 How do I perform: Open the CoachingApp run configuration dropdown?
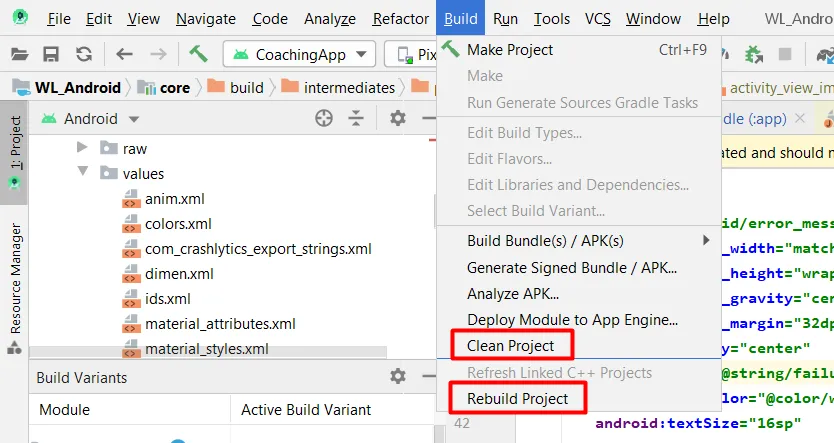[299, 55]
